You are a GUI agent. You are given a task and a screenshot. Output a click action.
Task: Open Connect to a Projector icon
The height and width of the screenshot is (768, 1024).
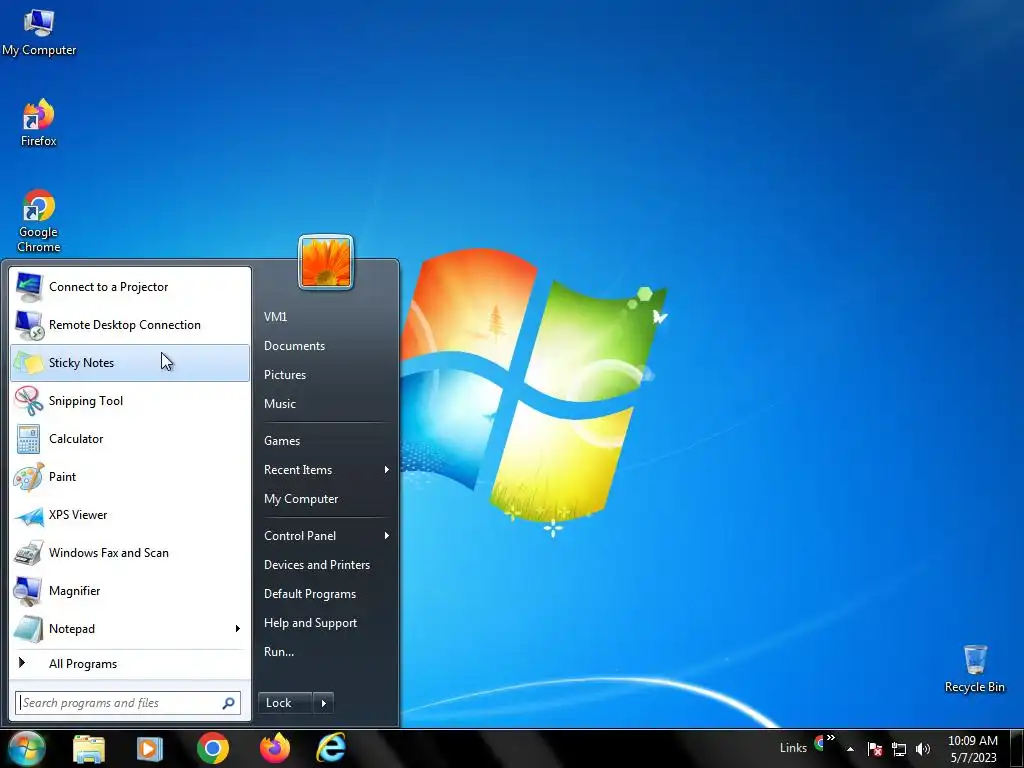[29, 287]
